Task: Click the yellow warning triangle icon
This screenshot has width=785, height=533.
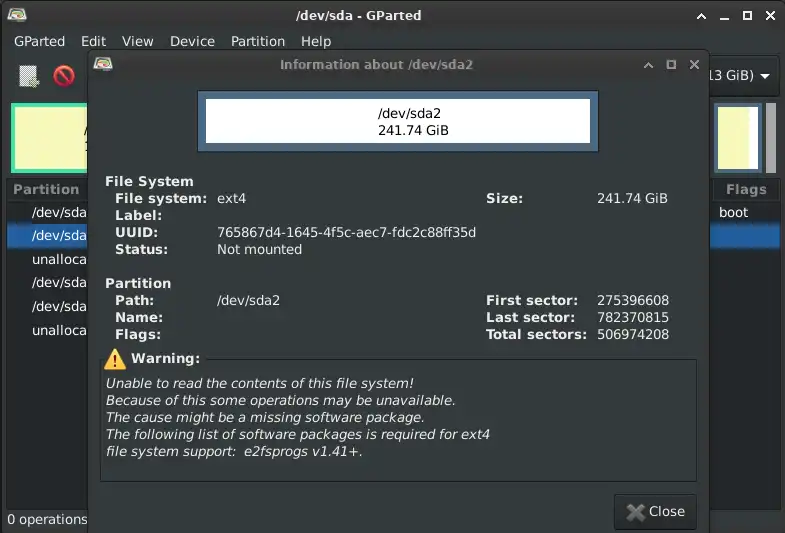Action: tap(115, 359)
